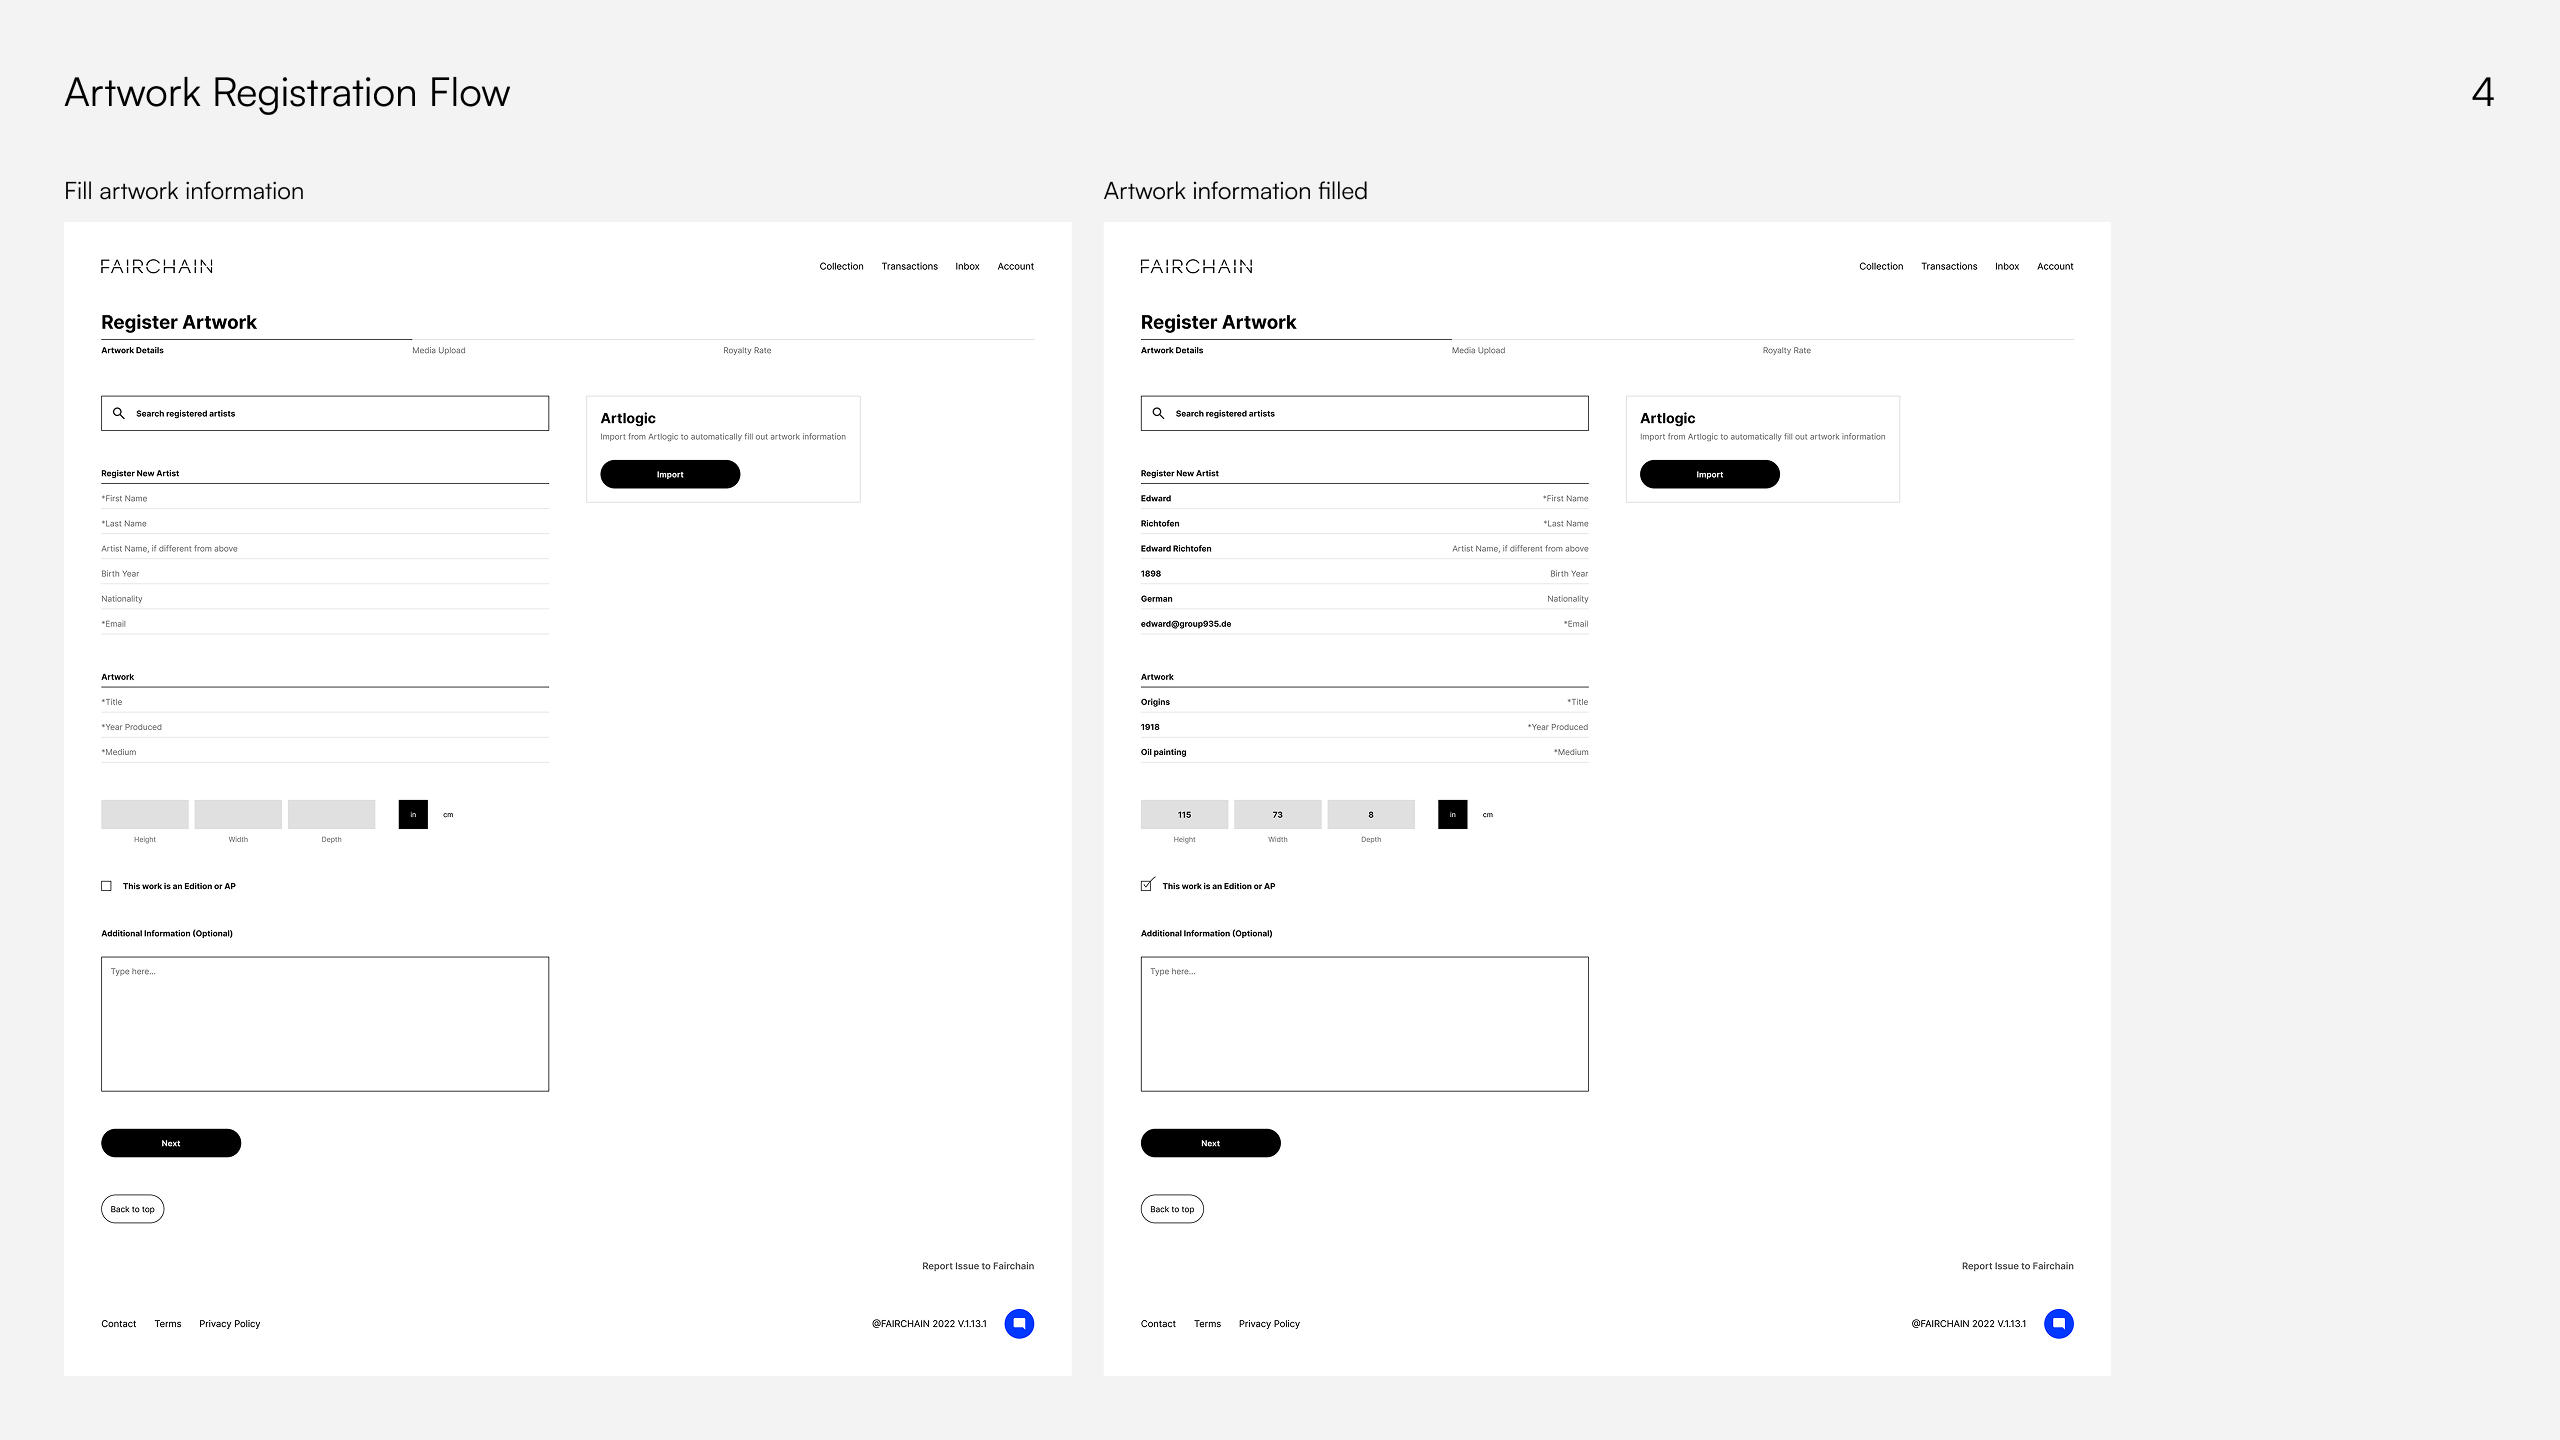Click the FAIRCHAIN logo in right mockup
2560x1440 pixels.
1196,266
